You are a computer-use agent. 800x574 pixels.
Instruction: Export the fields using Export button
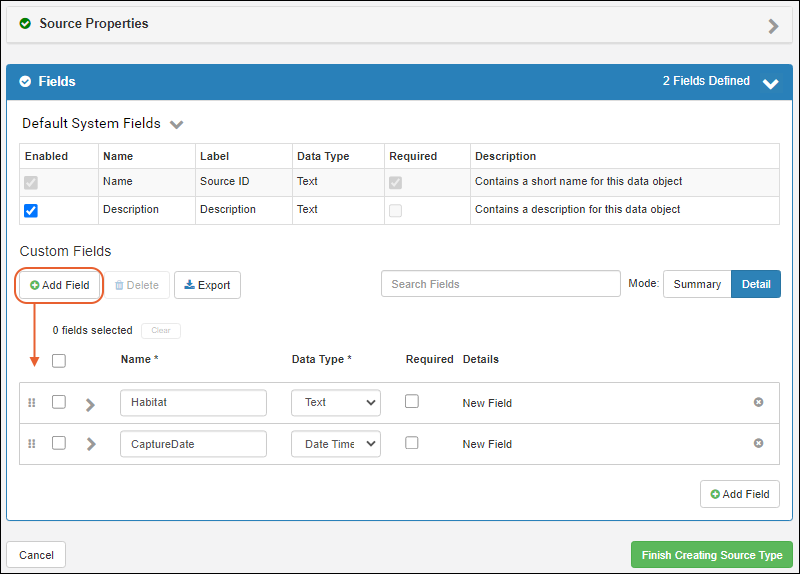[207, 285]
